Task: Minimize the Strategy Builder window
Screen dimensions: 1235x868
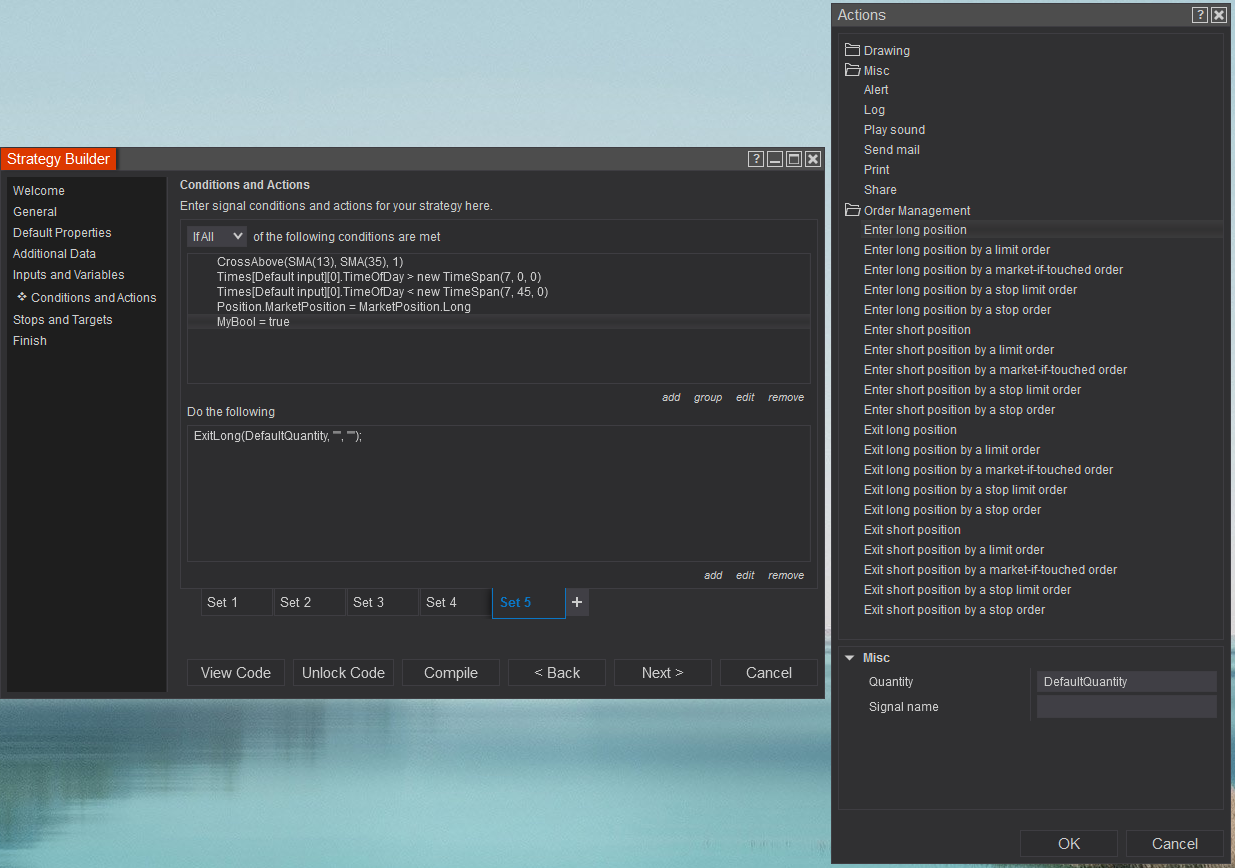Action: click(775, 159)
